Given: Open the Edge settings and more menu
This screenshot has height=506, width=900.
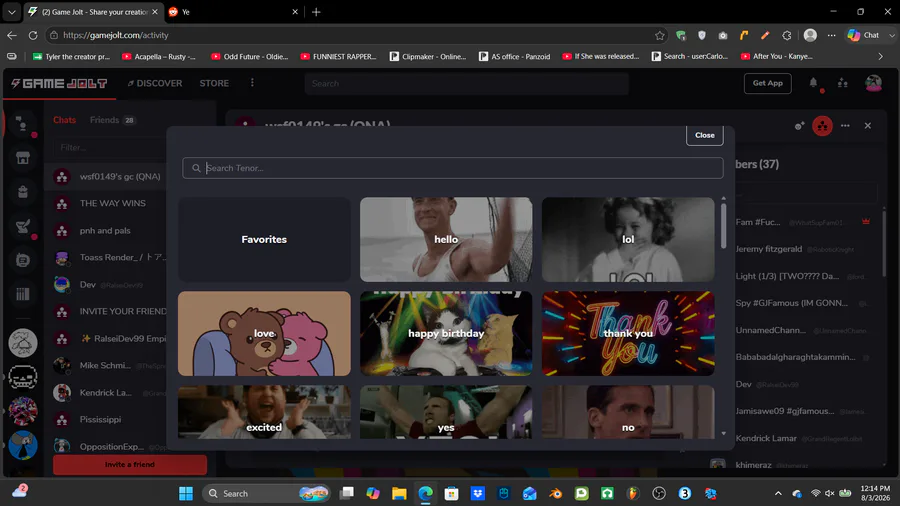Looking at the screenshot, I should click(831, 35).
